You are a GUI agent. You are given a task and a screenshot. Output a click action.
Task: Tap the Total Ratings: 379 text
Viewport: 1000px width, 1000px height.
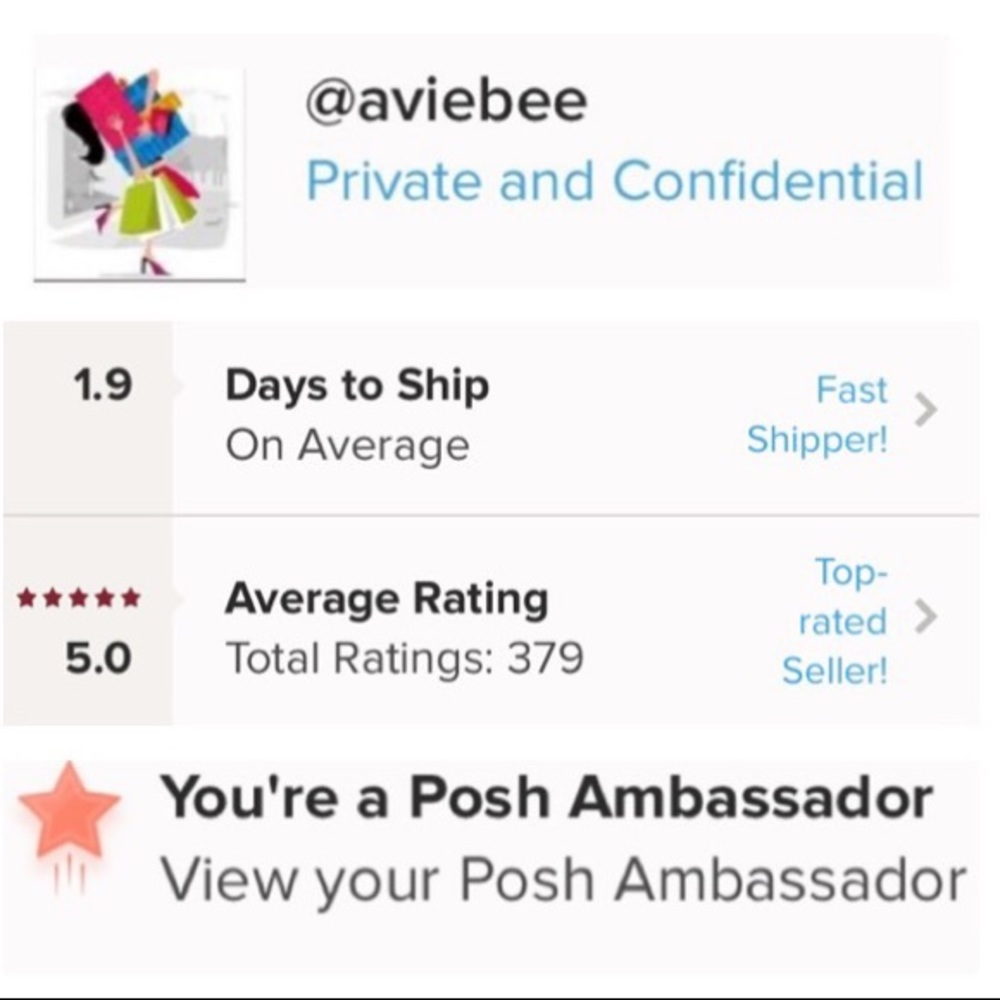(404, 658)
